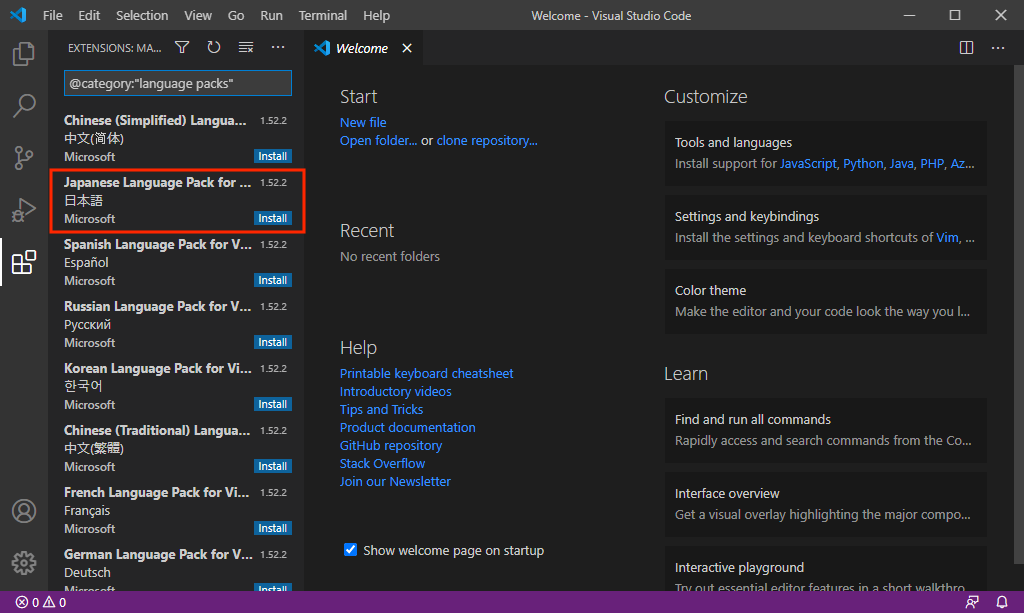This screenshot has width=1024, height=613.
Task: Open the Explorer view in activity bar
Action: [x=24, y=54]
